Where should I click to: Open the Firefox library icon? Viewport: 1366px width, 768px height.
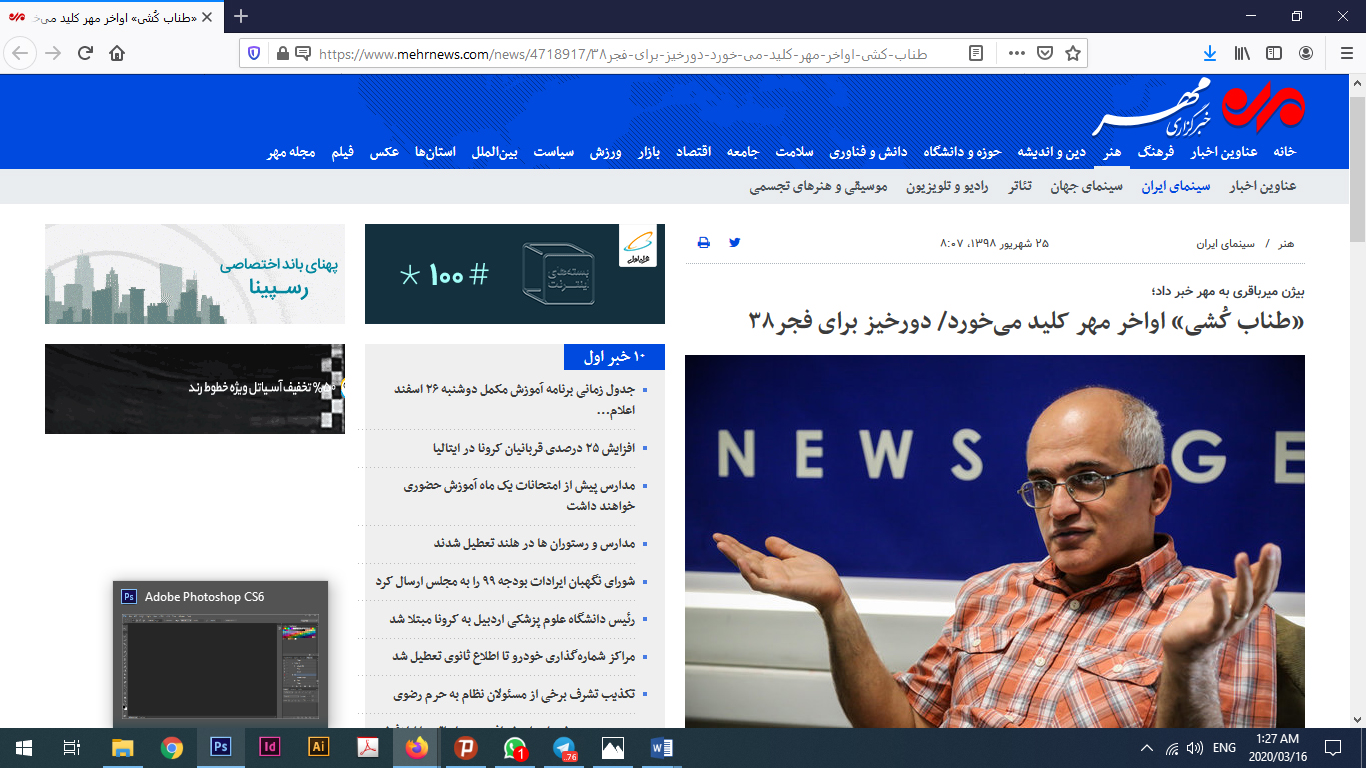point(1241,53)
